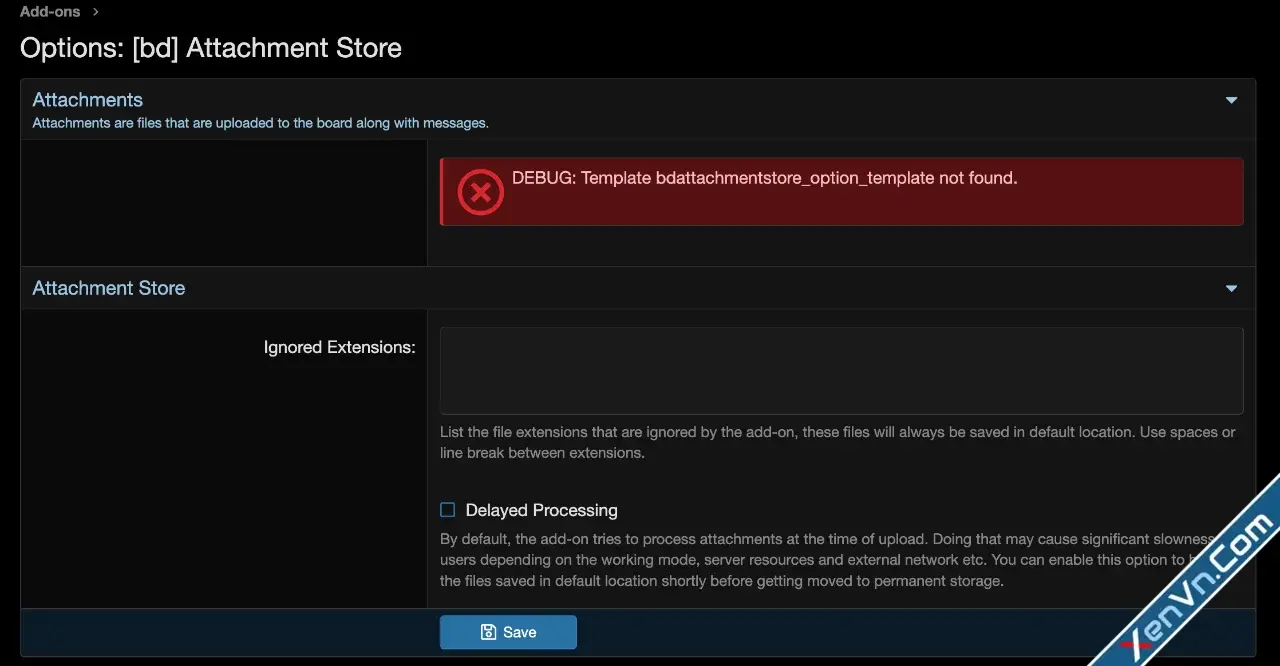
Task: Tick the Delayed Processing checkbox
Action: [x=448, y=510]
